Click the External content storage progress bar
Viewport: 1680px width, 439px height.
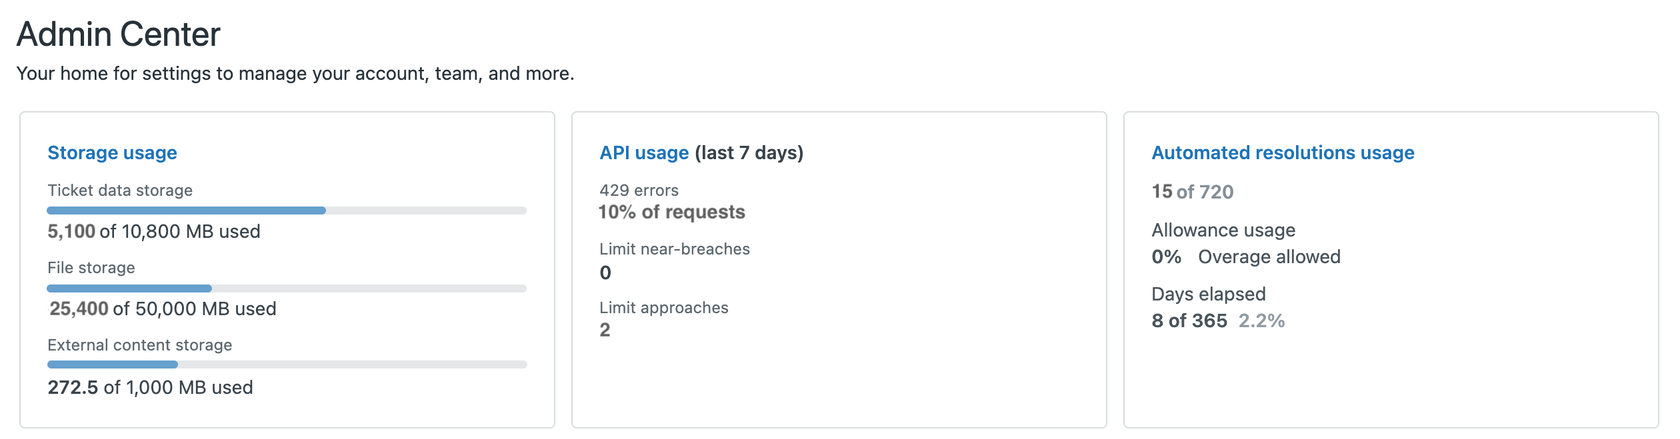coord(286,365)
